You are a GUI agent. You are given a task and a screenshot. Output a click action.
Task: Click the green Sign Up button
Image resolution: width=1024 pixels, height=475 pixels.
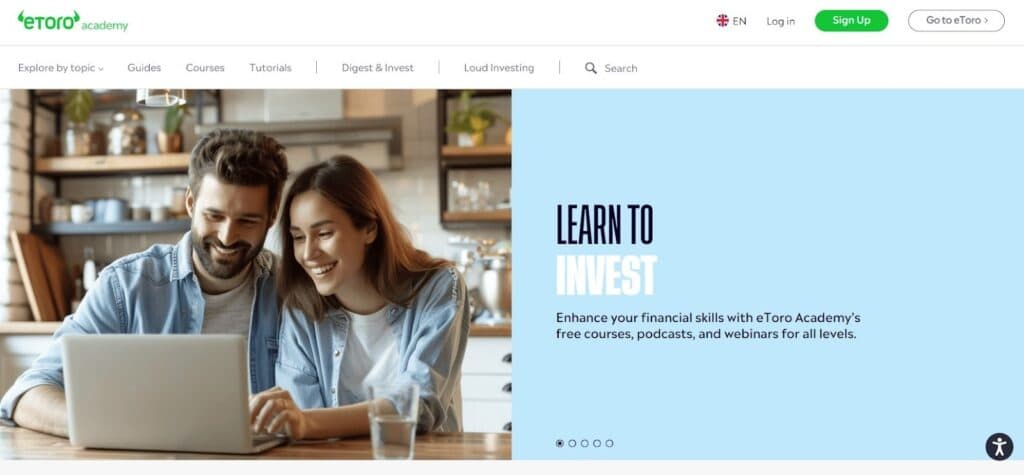click(851, 20)
